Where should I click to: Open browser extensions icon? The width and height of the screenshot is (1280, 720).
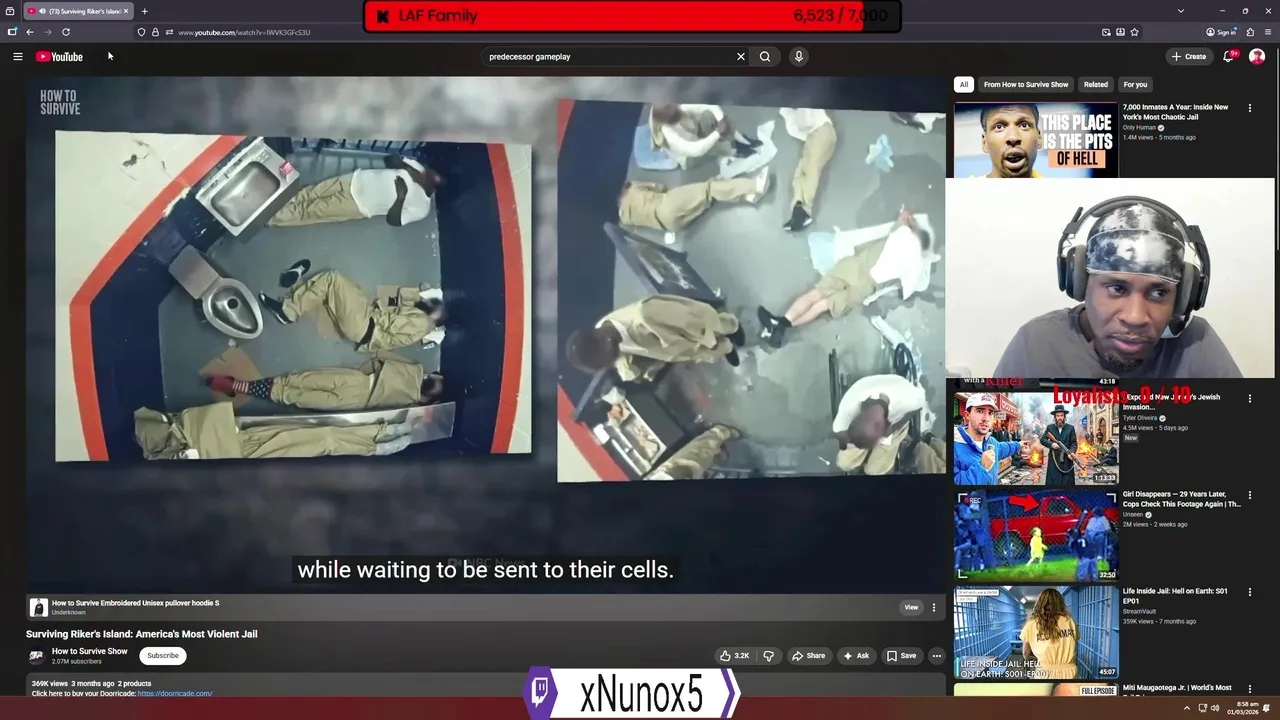tap(1250, 32)
